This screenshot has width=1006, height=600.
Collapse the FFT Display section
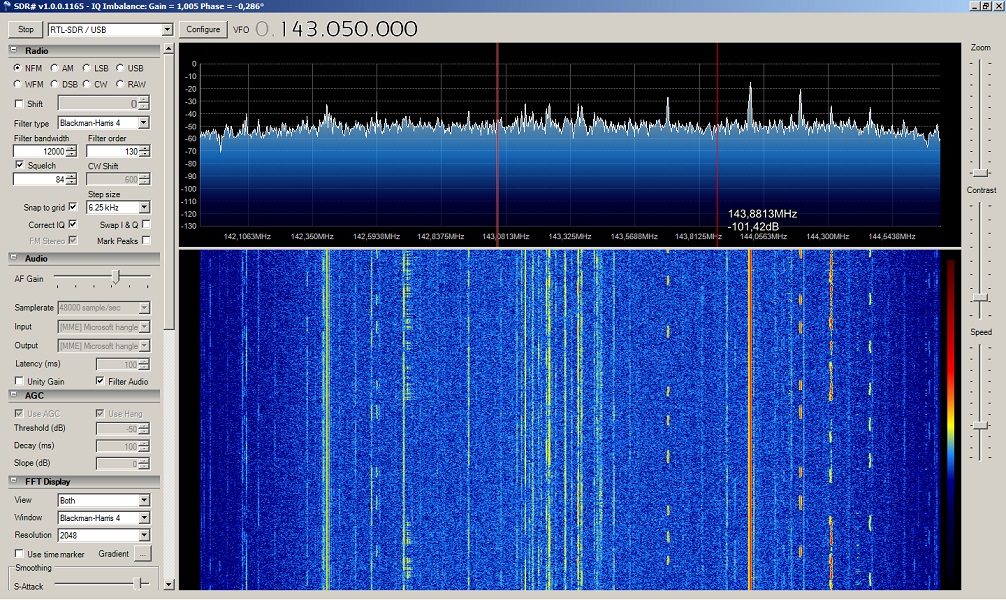click(15, 482)
